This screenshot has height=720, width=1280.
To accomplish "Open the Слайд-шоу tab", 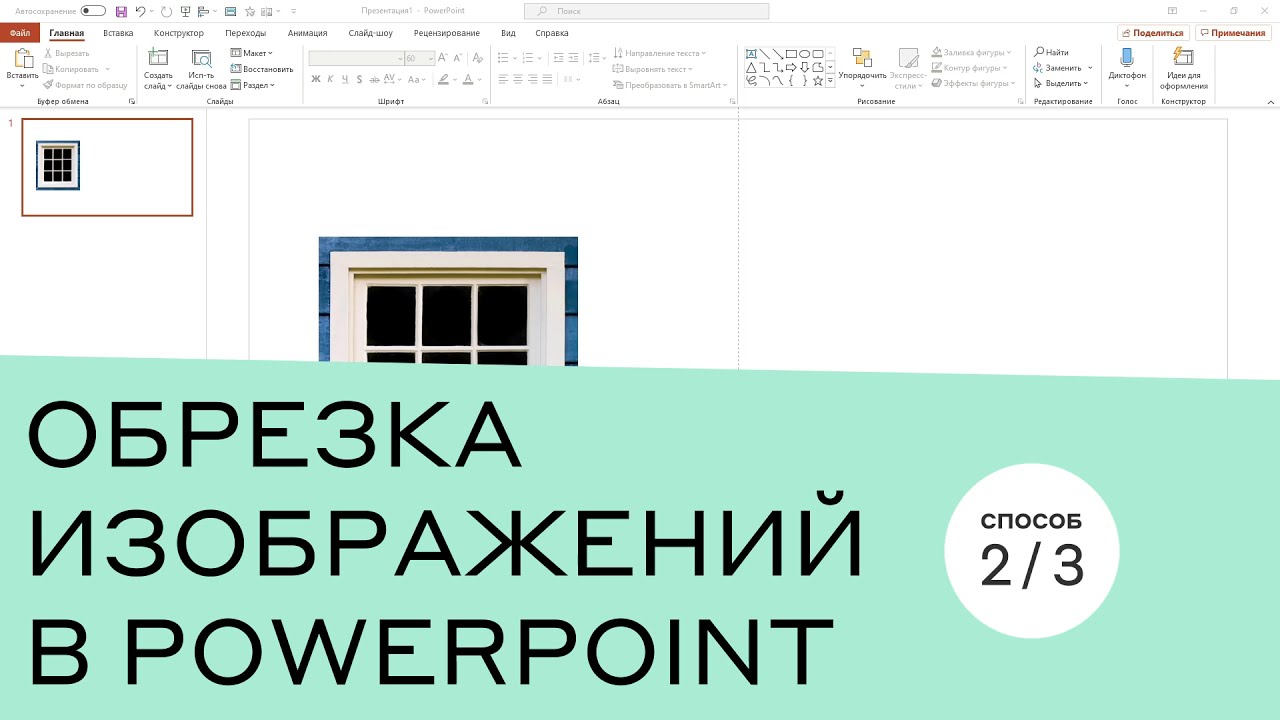I will [370, 33].
